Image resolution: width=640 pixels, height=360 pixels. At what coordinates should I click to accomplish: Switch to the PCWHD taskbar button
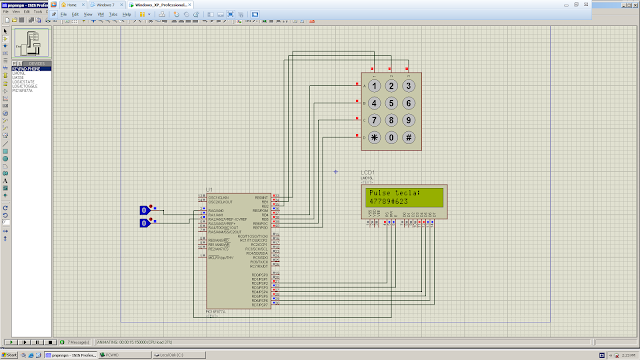124,355
